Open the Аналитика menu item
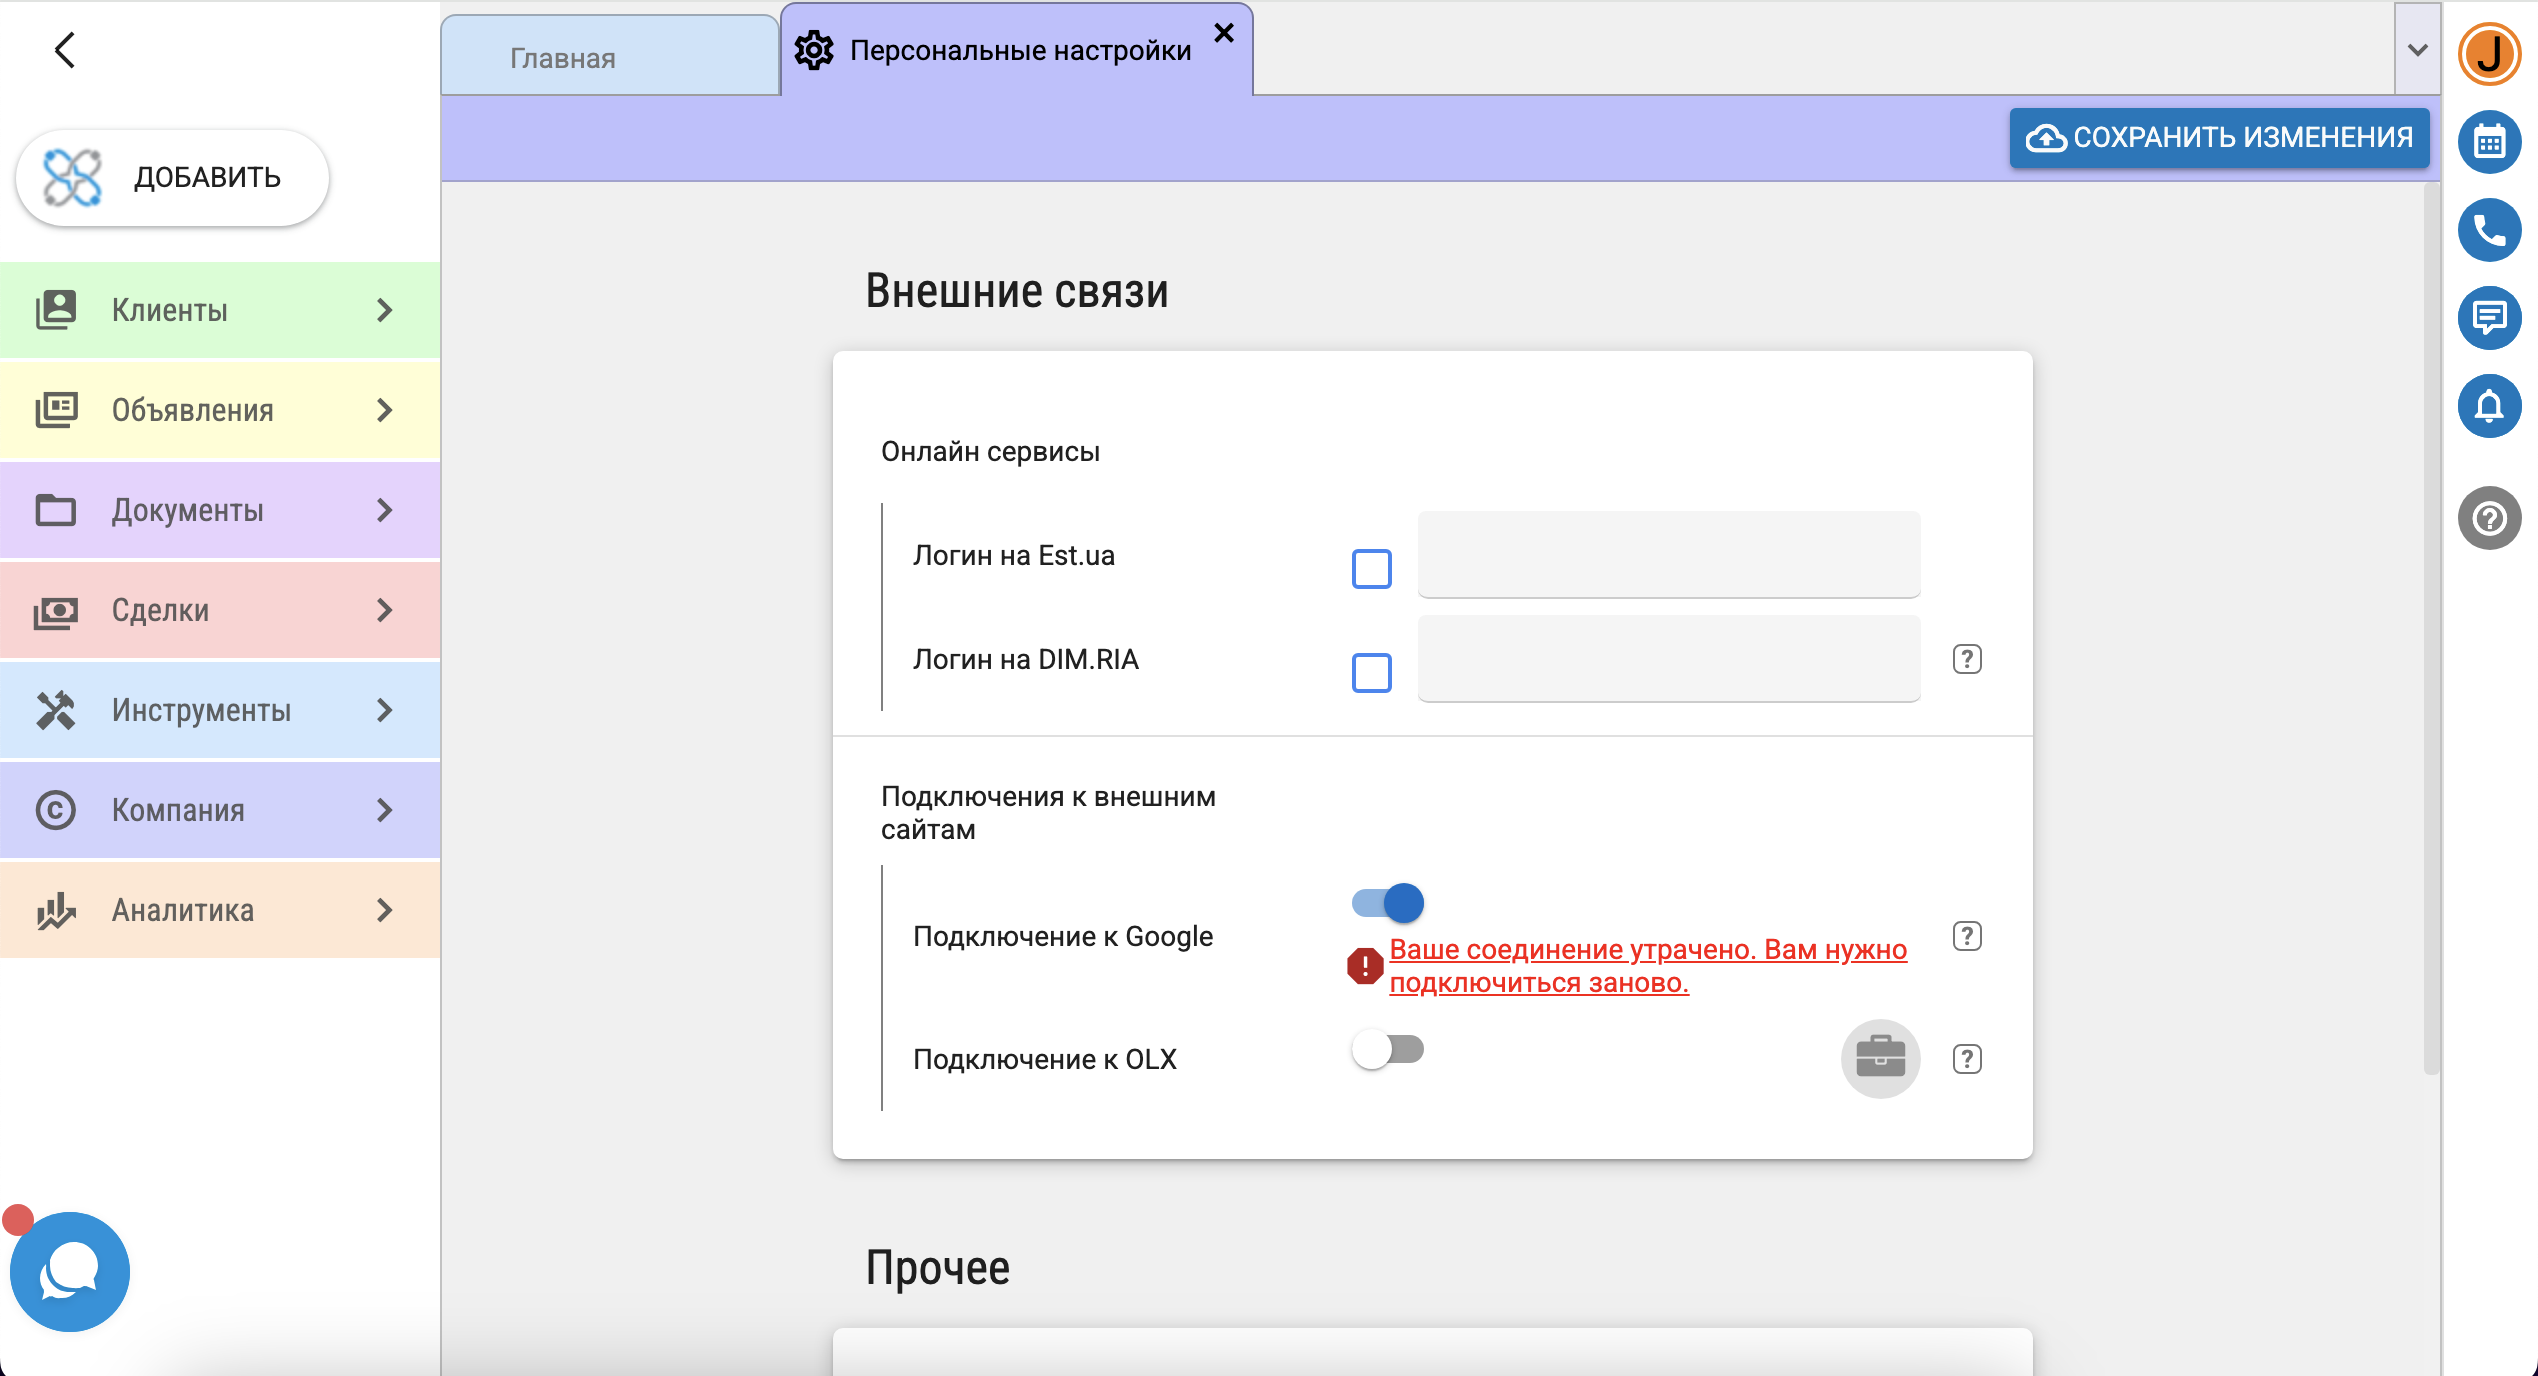2538x1376 pixels. pyautogui.click(x=220, y=910)
